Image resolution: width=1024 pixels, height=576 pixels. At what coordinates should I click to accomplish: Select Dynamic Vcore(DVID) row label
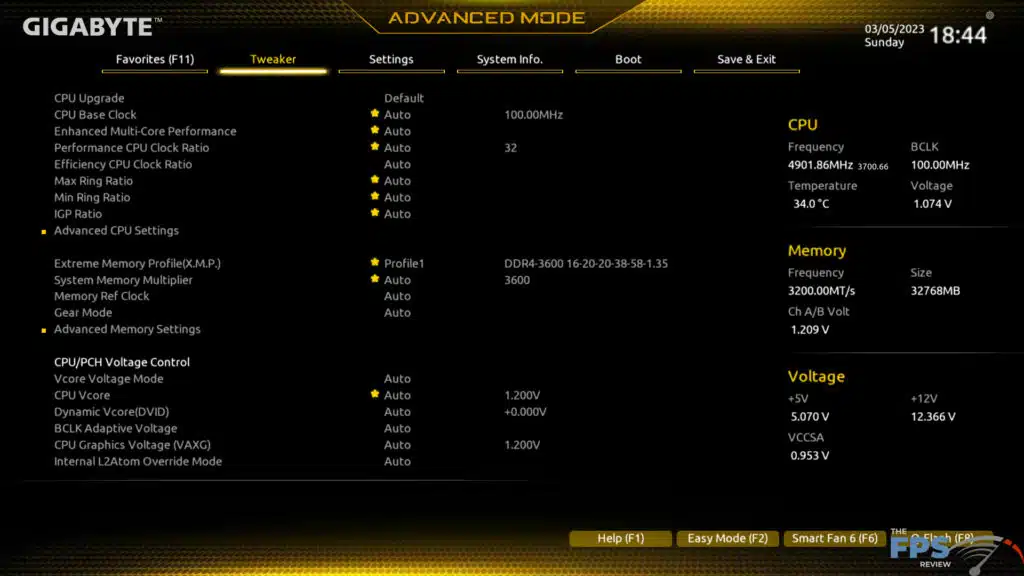[x=111, y=411]
